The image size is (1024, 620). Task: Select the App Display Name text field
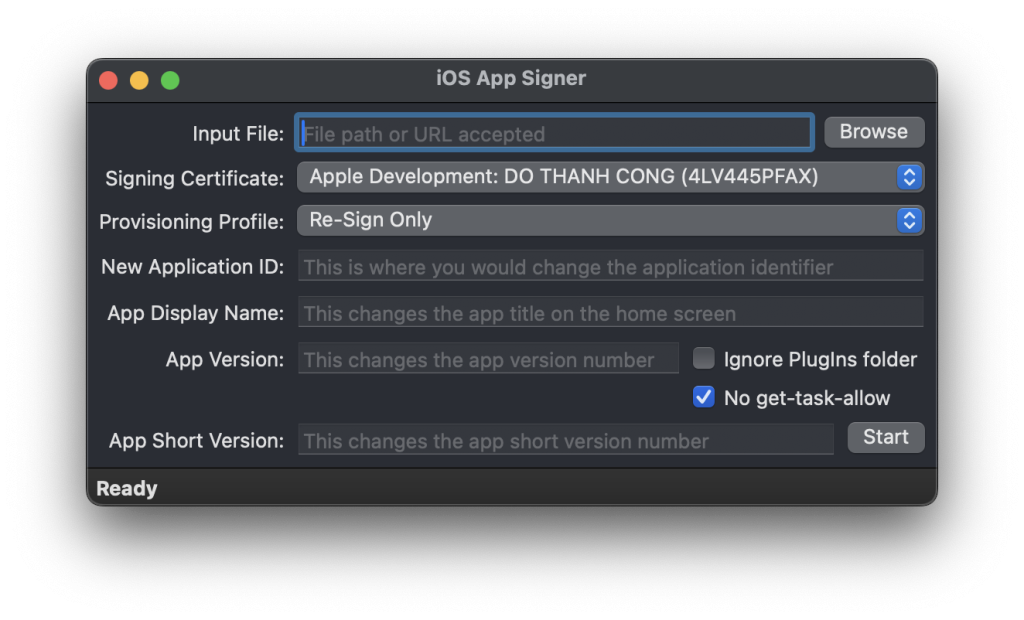(x=610, y=313)
